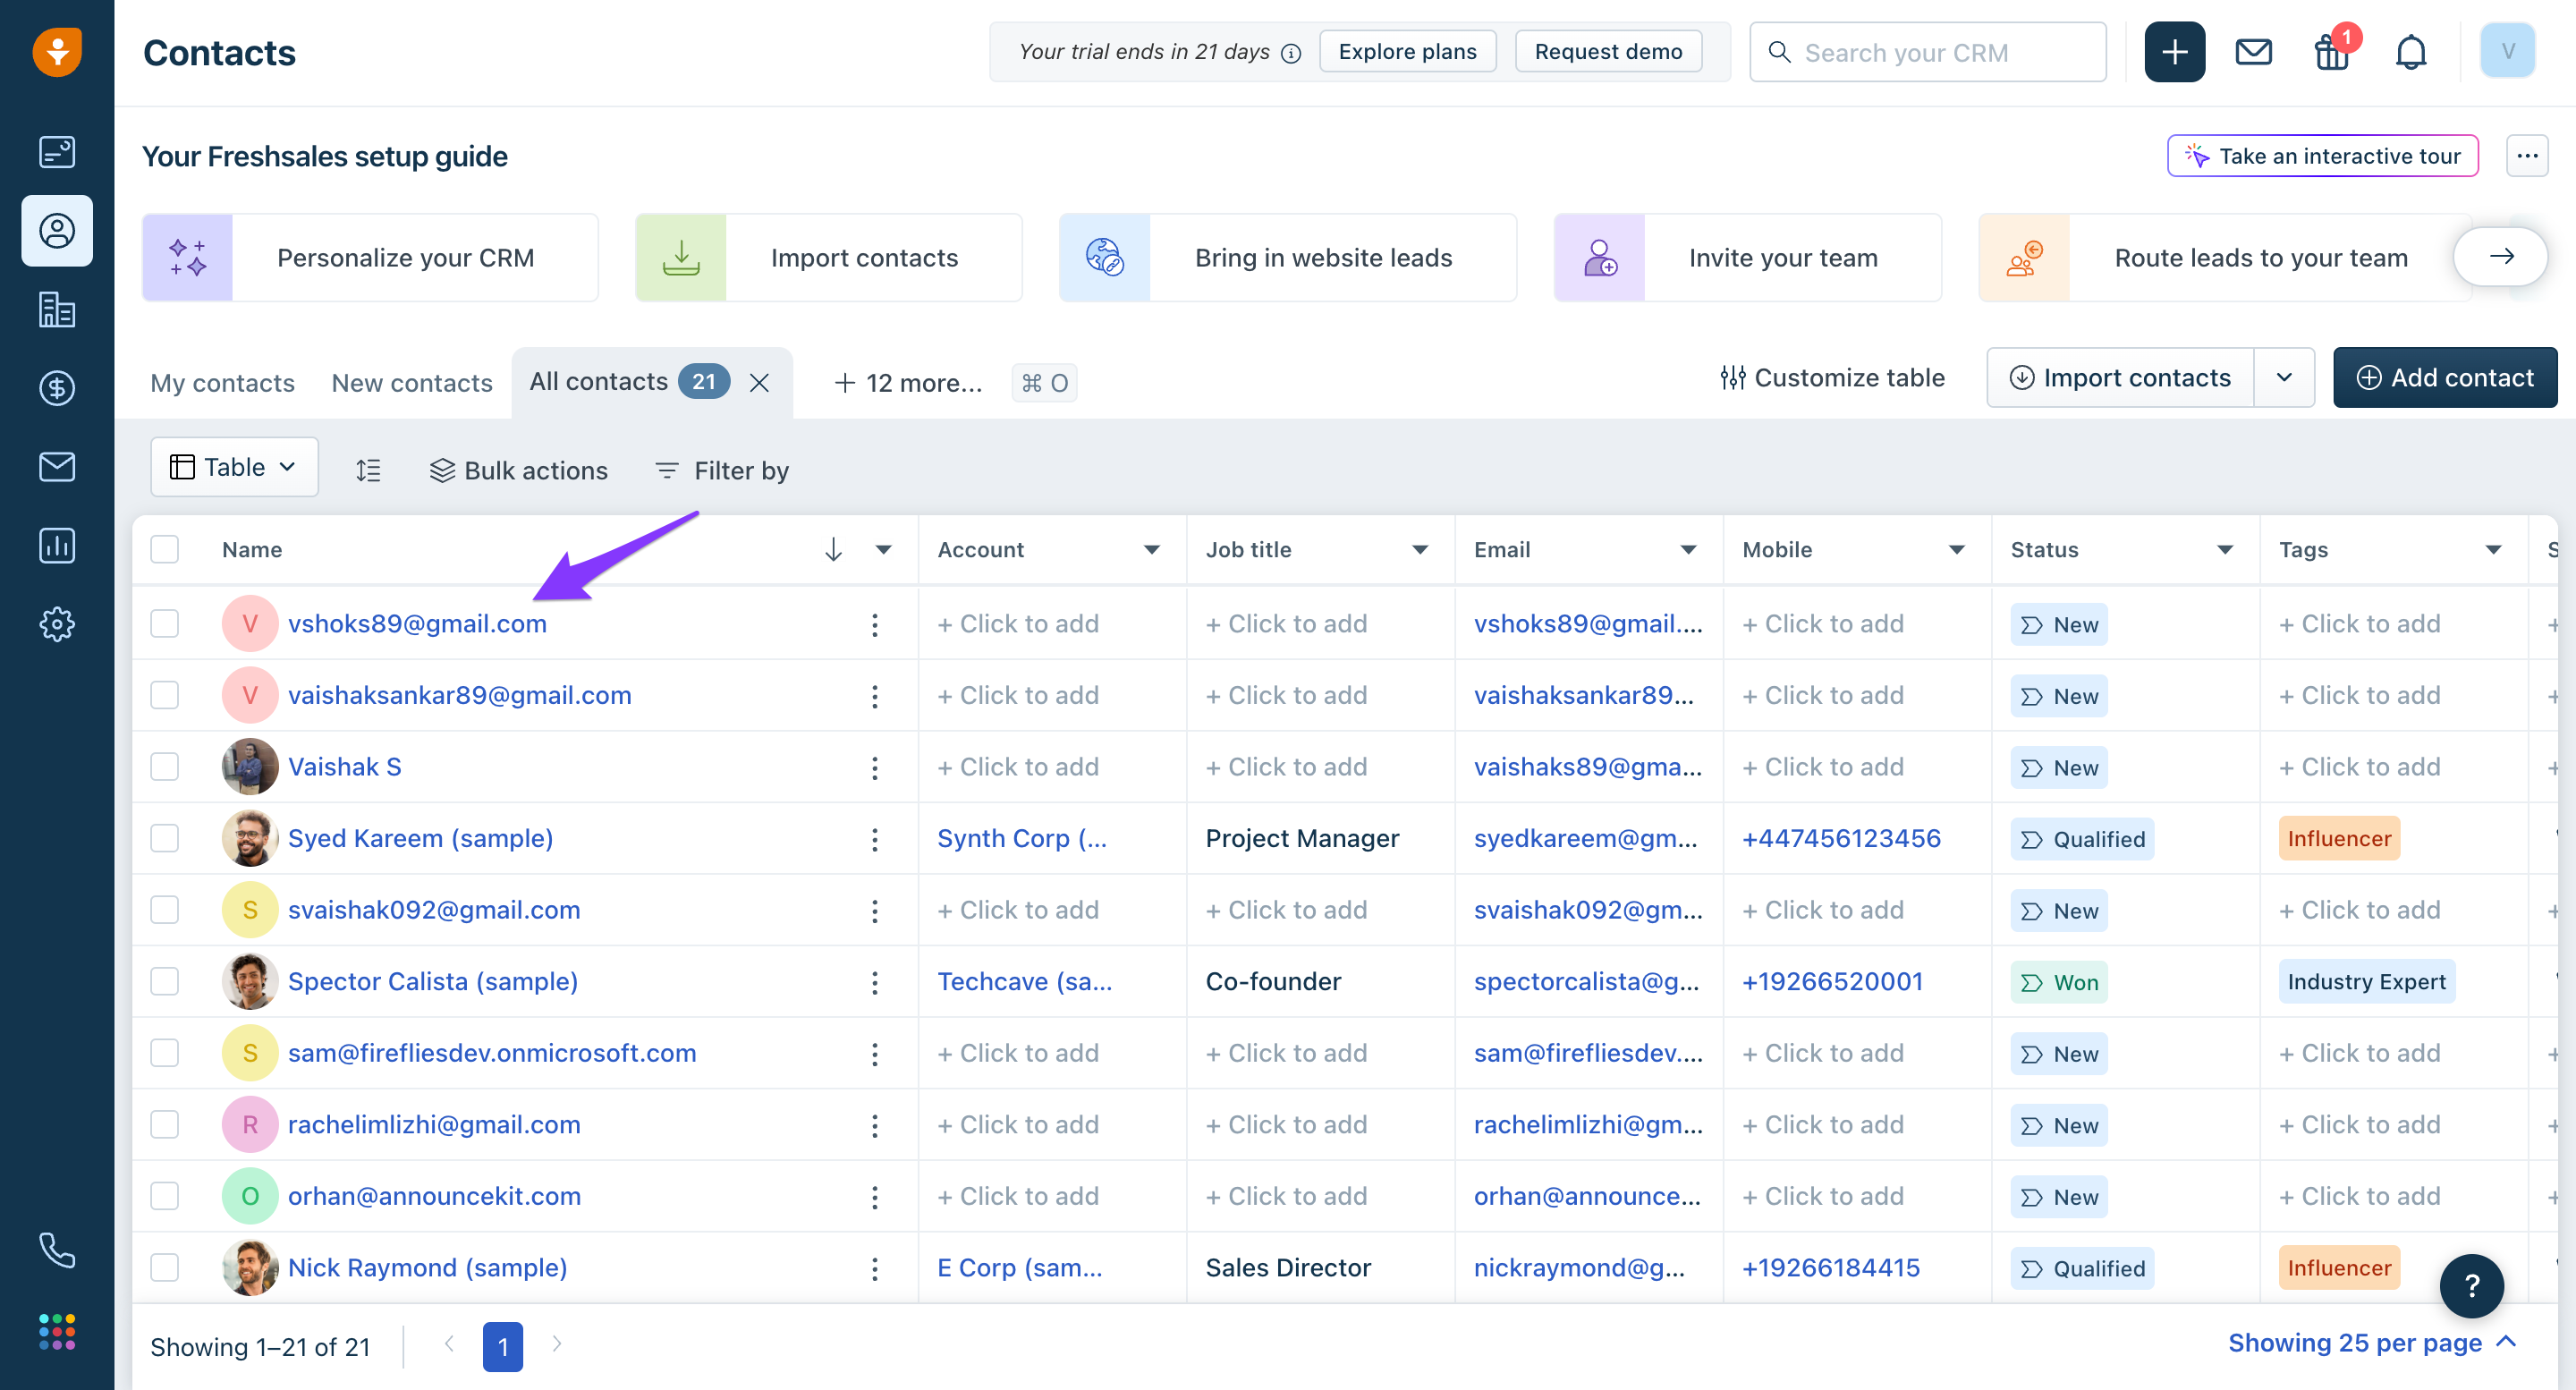Click the row height density icon
The image size is (2576, 1390).
click(x=368, y=470)
